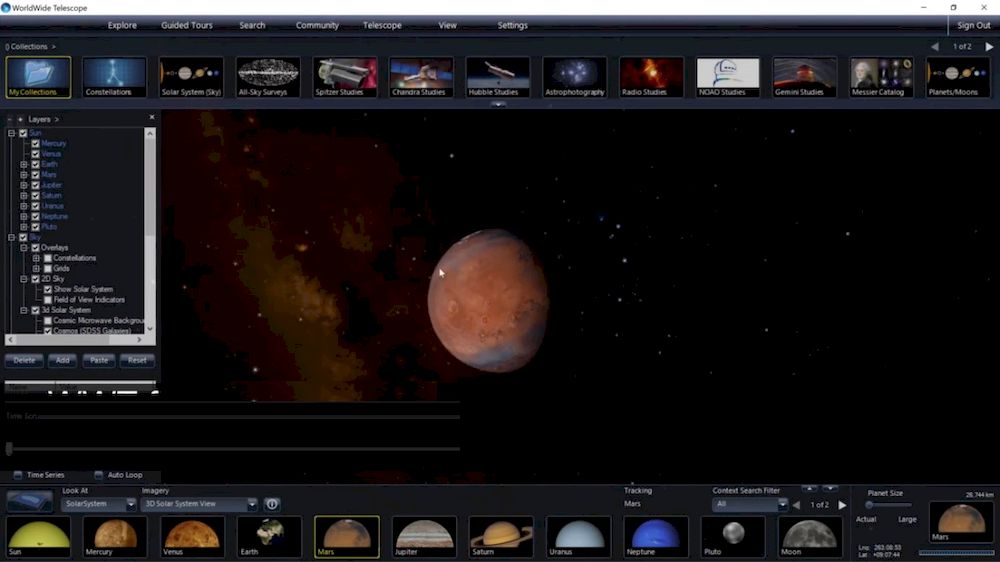Click the Delete layer button
The width and height of the screenshot is (1000, 562).
point(24,360)
